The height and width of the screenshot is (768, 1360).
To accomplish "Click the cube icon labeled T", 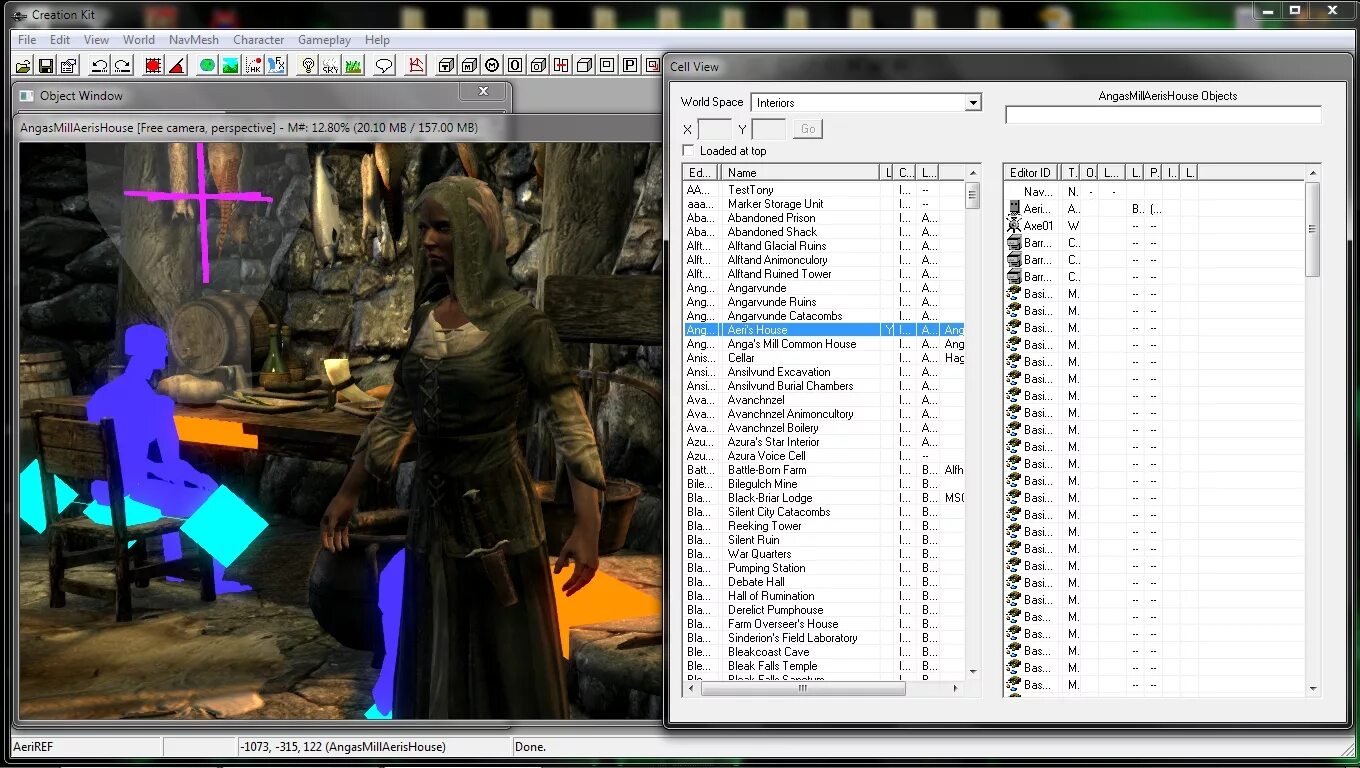I will point(446,66).
